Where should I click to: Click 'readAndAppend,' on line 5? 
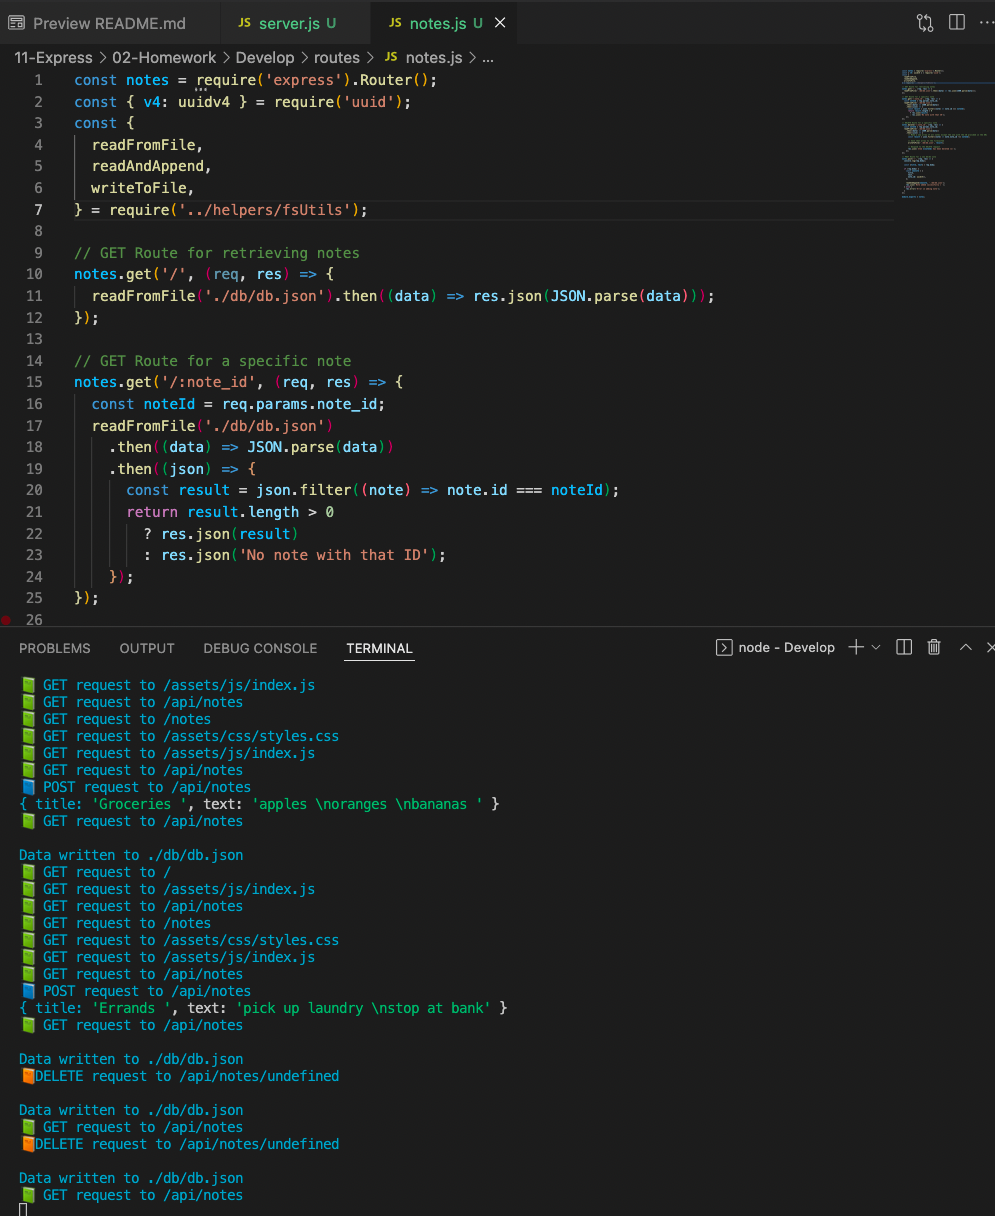coord(151,166)
